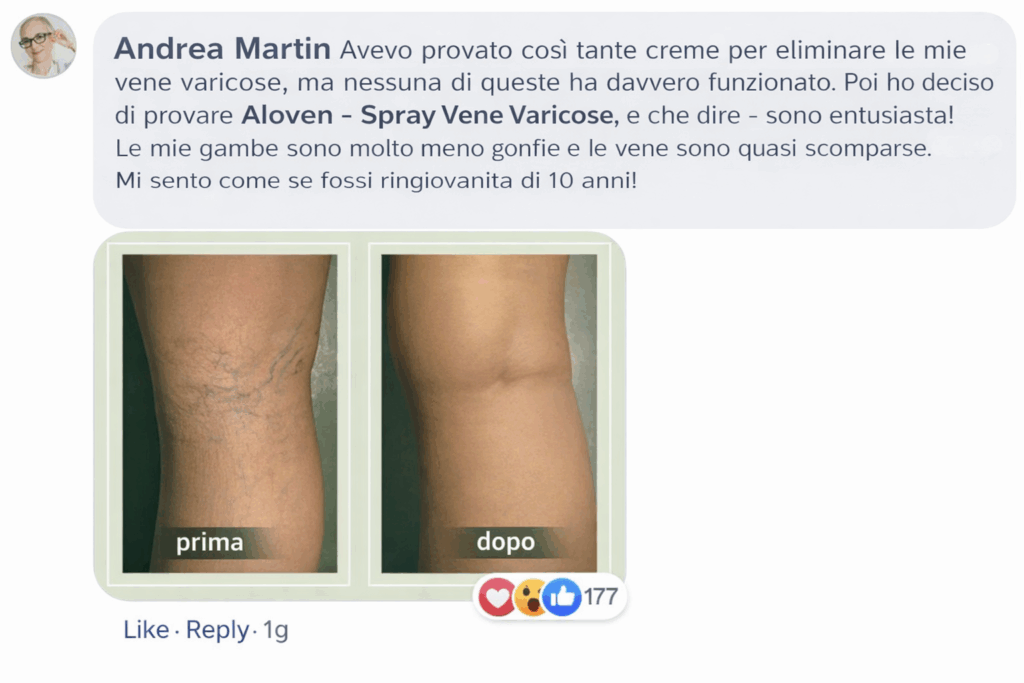Image resolution: width=1024 pixels, height=683 pixels.
Task: Open the 177 reactions count
Action: pyautogui.click(x=600, y=597)
